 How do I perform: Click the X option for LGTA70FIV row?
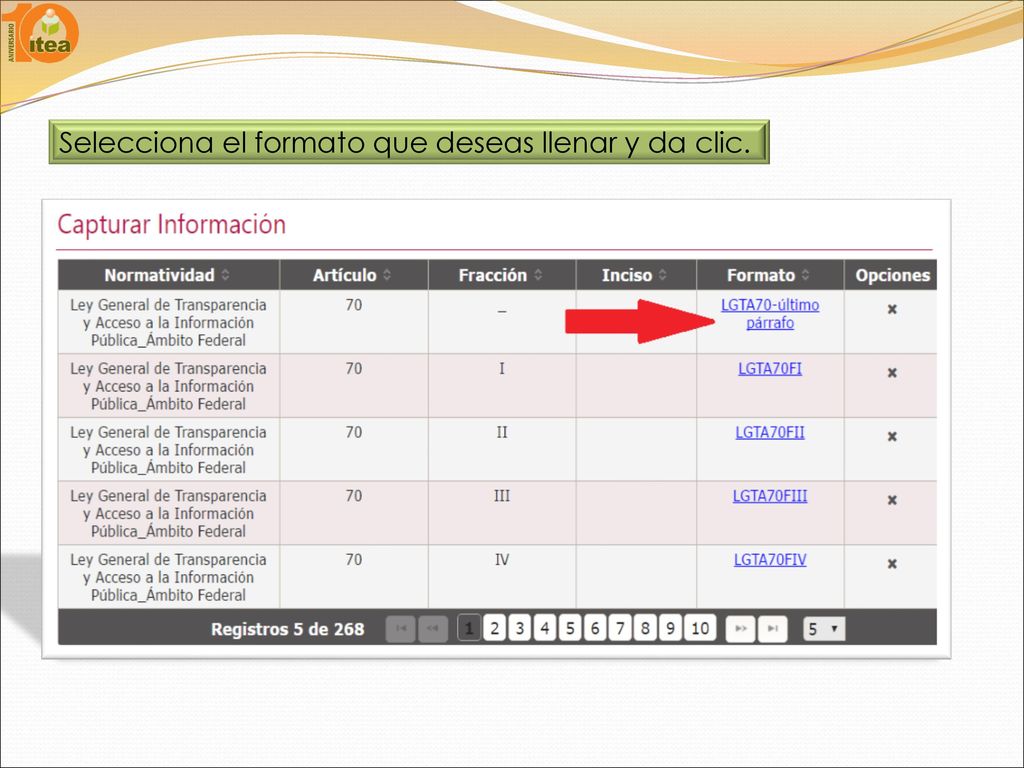892,564
